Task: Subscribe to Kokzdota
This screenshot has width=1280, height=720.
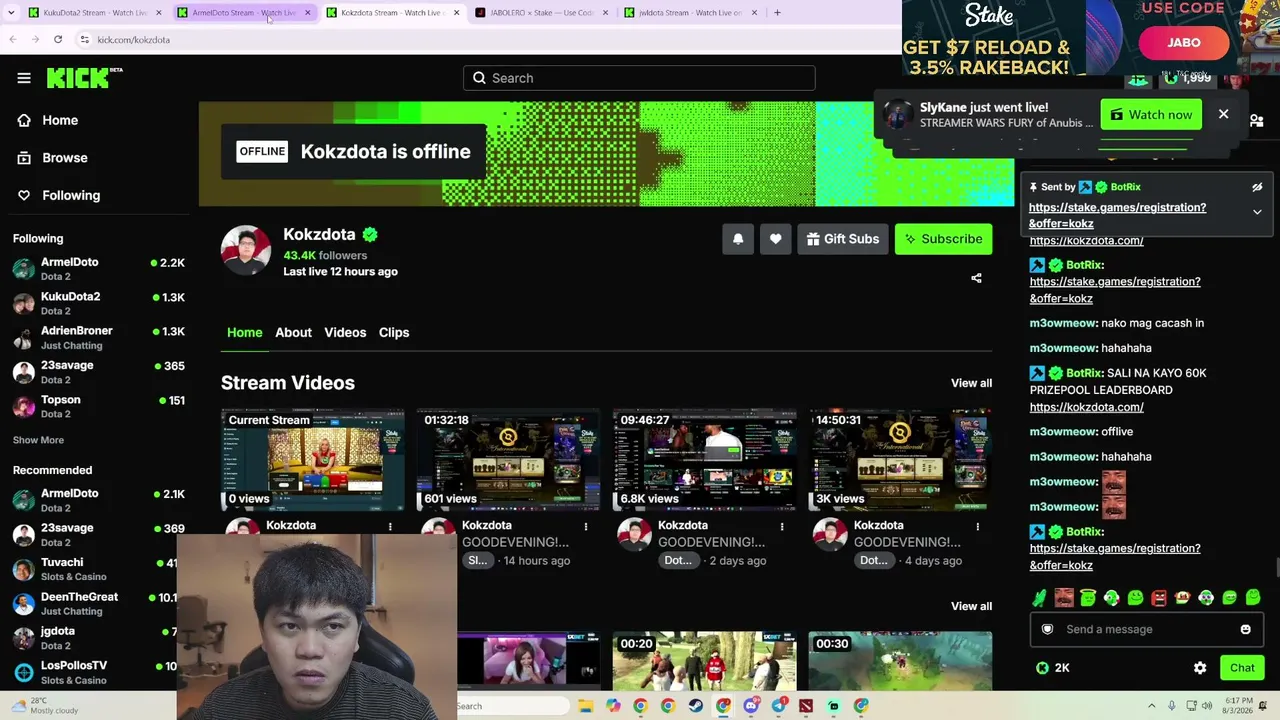Action: (x=943, y=239)
